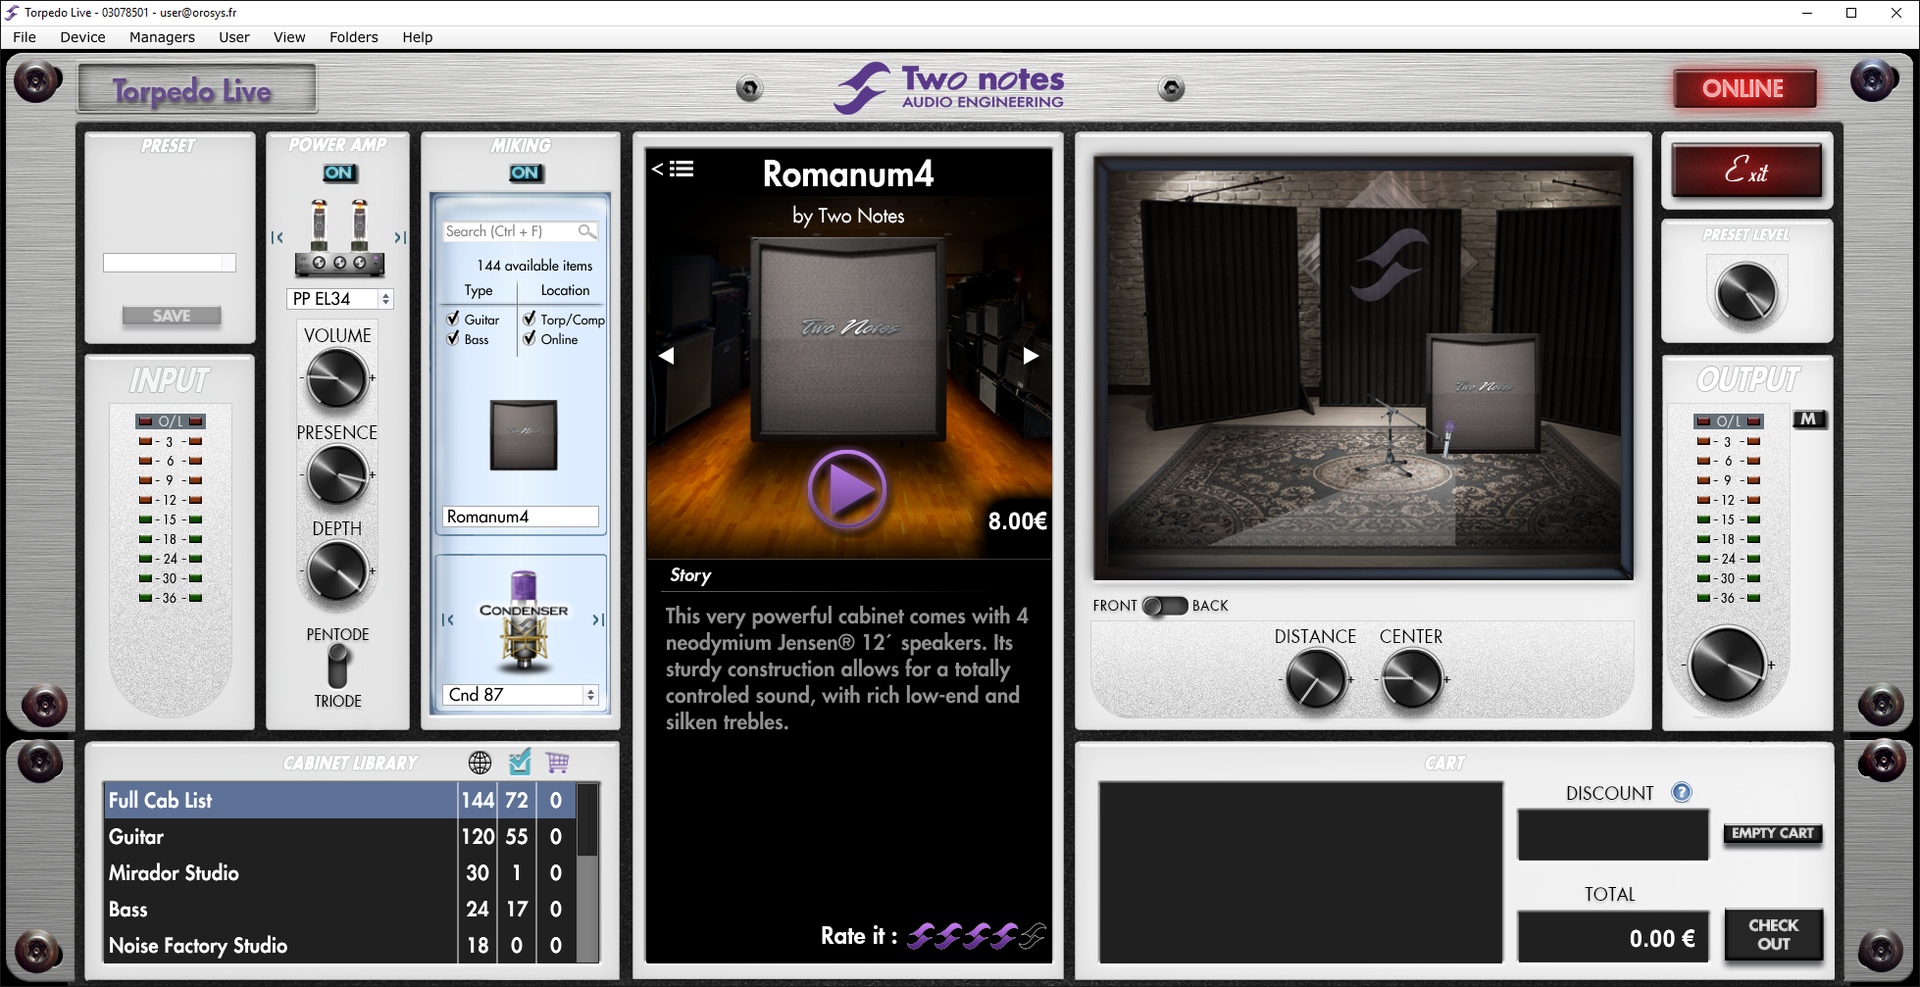Image resolution: width=1920 pixels, height=987 pixels.
Task: Play the Romanum4 cabinet preview
Action: point(847,489)
